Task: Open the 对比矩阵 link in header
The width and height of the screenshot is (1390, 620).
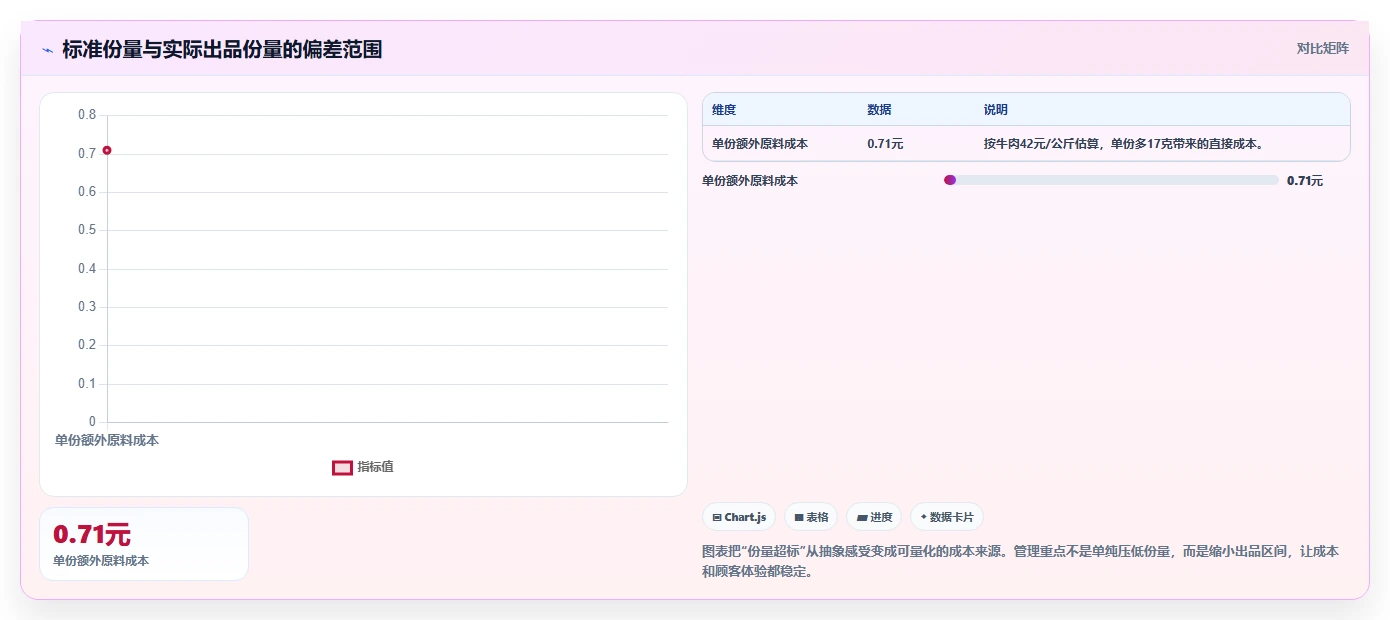Action: tap(1322, 48)
